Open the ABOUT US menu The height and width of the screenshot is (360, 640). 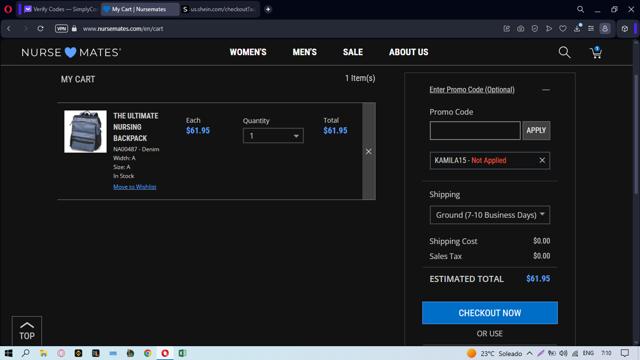click(x=409, y=52)
